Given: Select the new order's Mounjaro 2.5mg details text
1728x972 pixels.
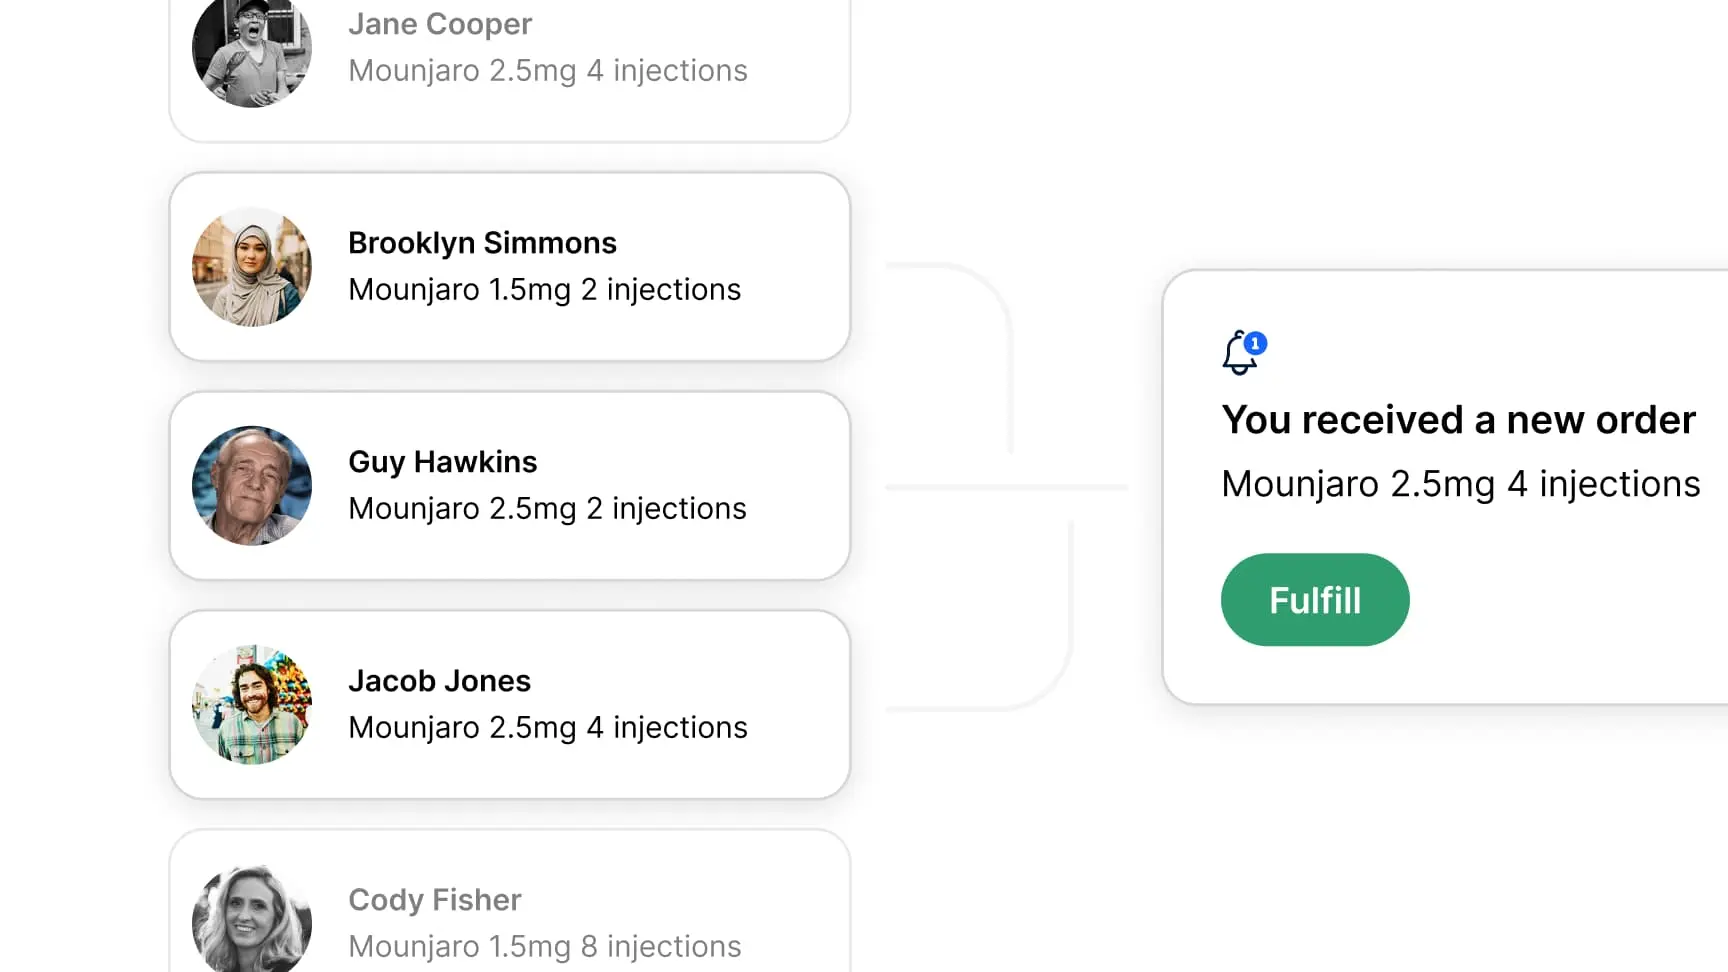Looking at the screenshot, I should point(1460,484).
